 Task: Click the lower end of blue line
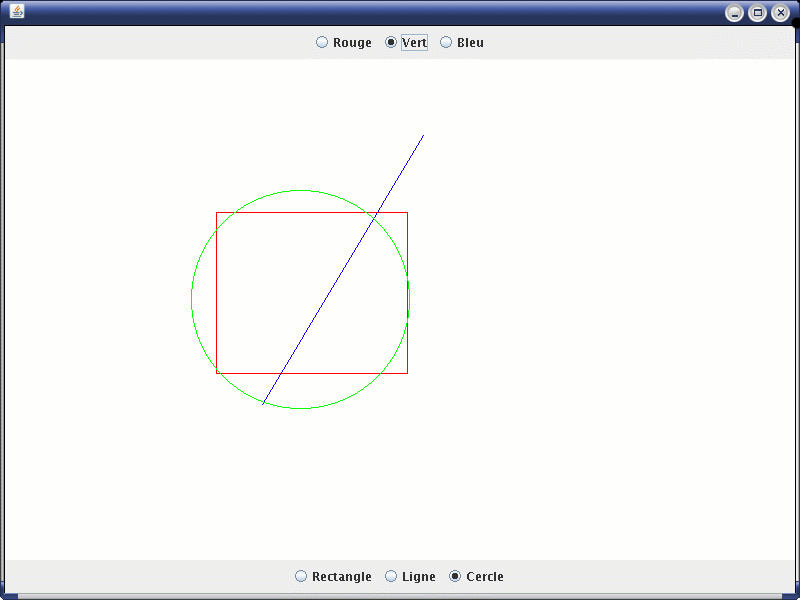263,404
